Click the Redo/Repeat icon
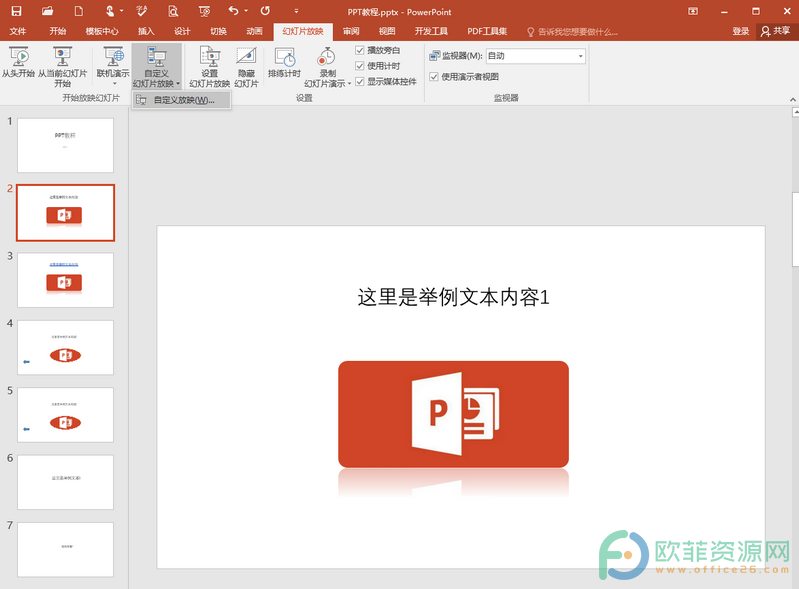 [x=265, y=11]
